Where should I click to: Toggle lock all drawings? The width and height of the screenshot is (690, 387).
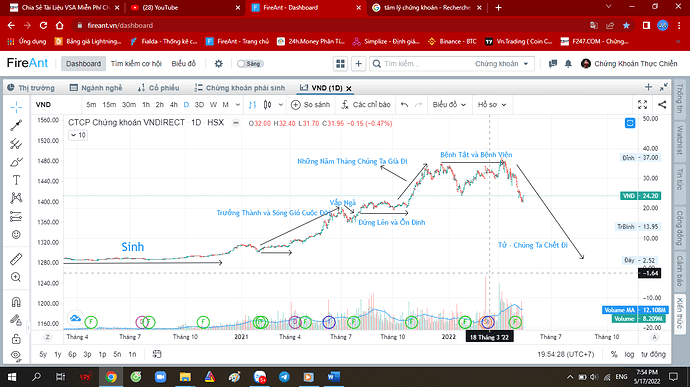click(x=16, y=339)
